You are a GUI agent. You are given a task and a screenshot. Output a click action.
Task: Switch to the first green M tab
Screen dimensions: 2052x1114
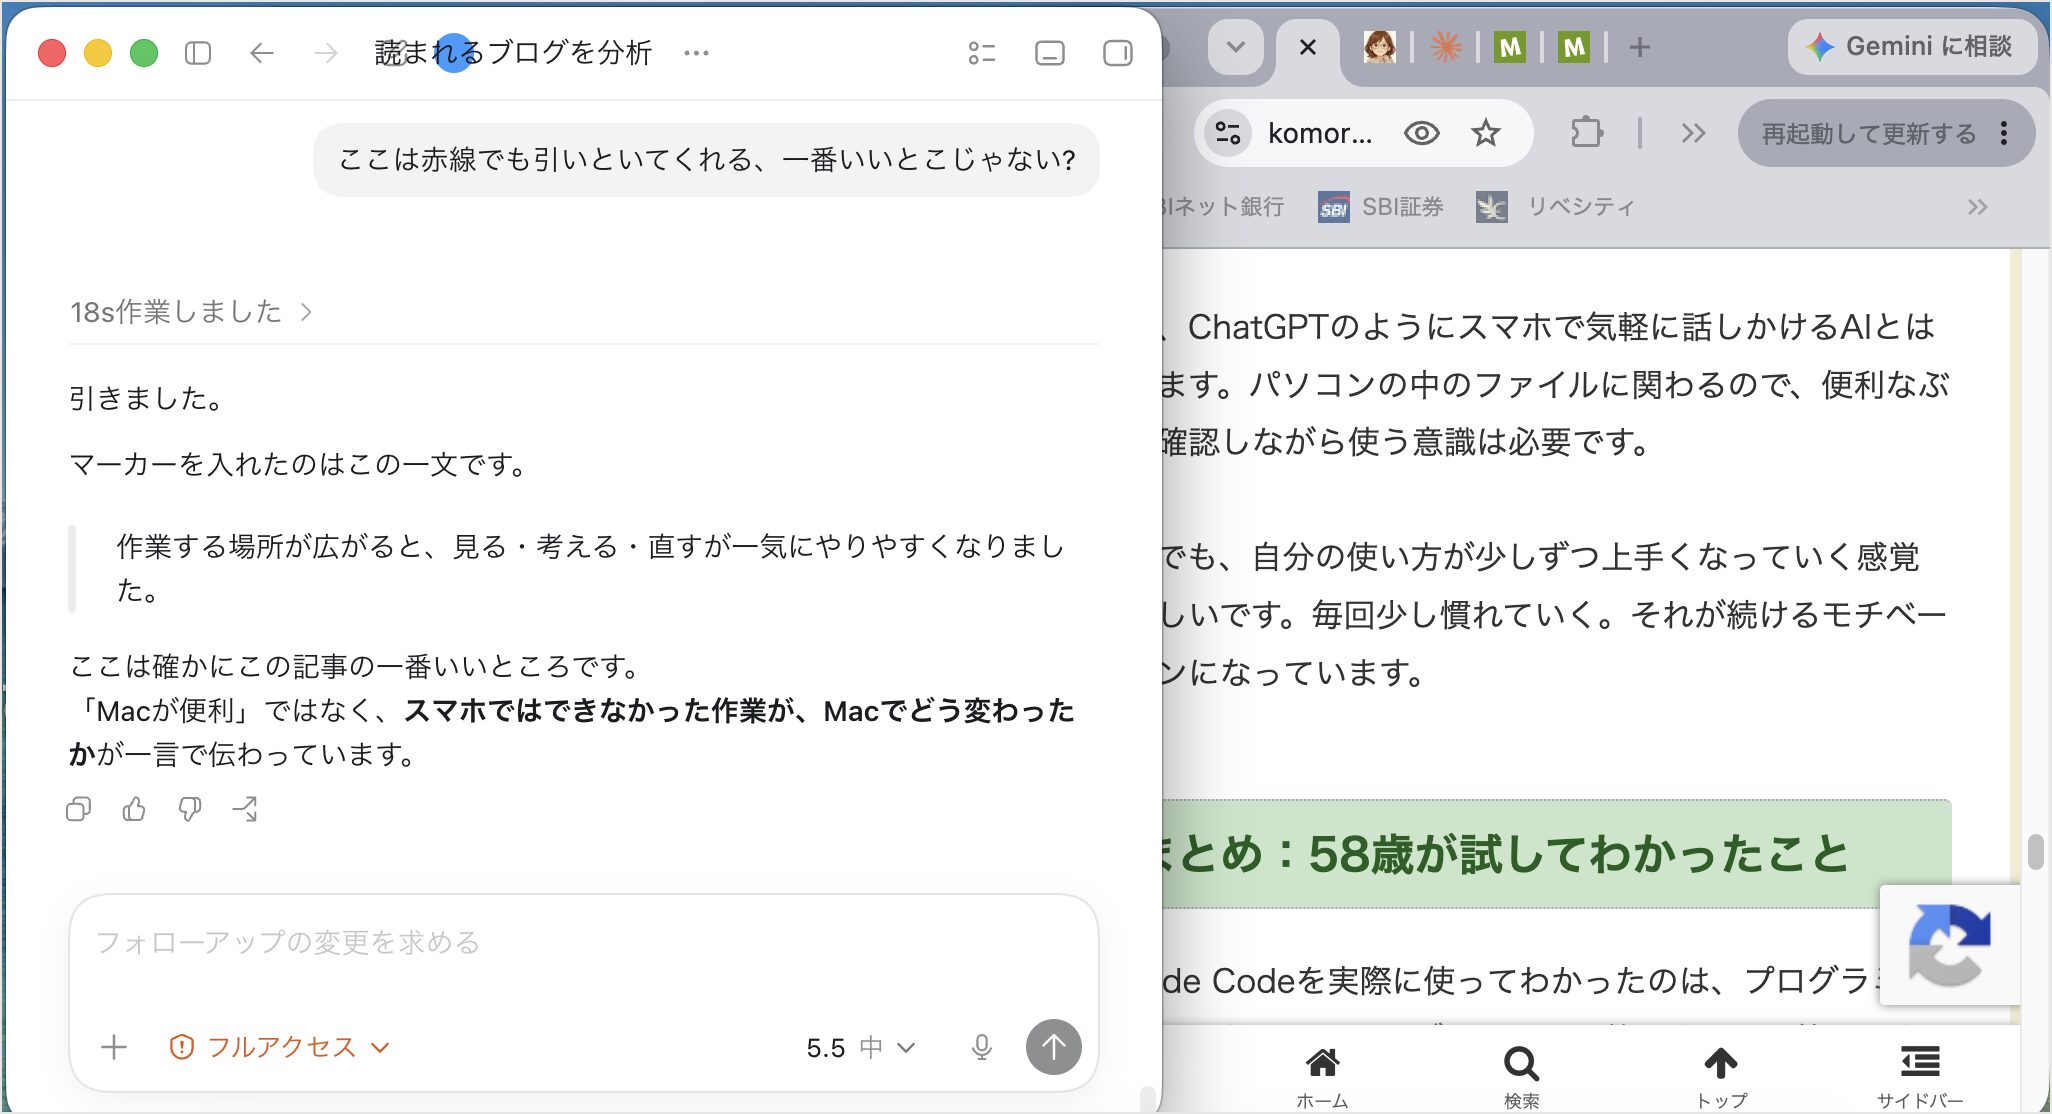[x=1509, y=47]
